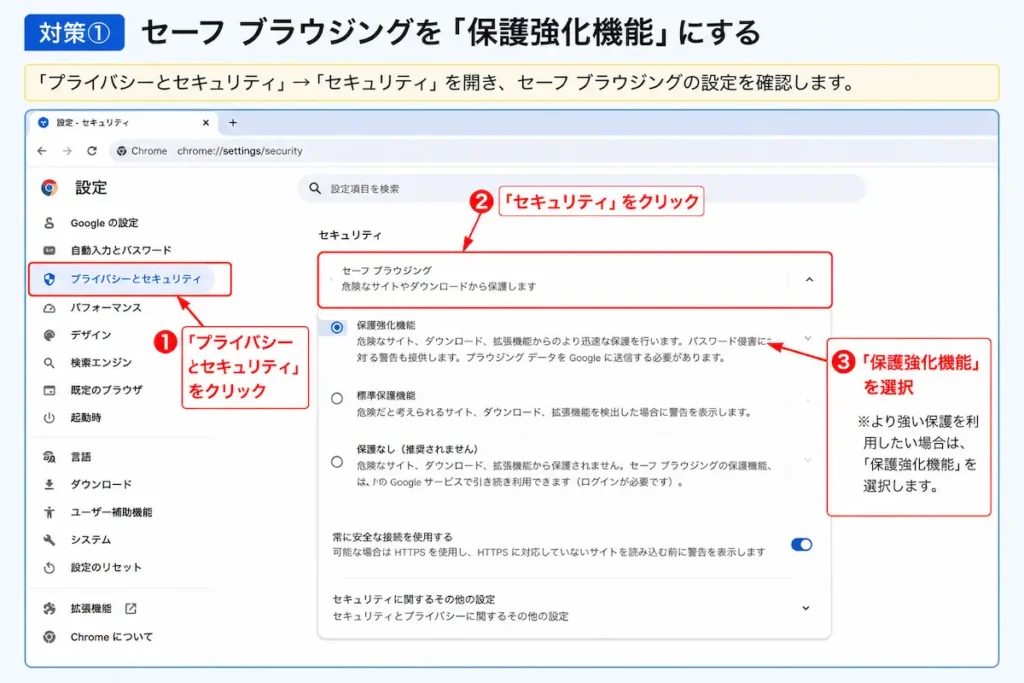
Task: Click the ユーザー補助機能 accessibility icon
Action: coord(49,512)
